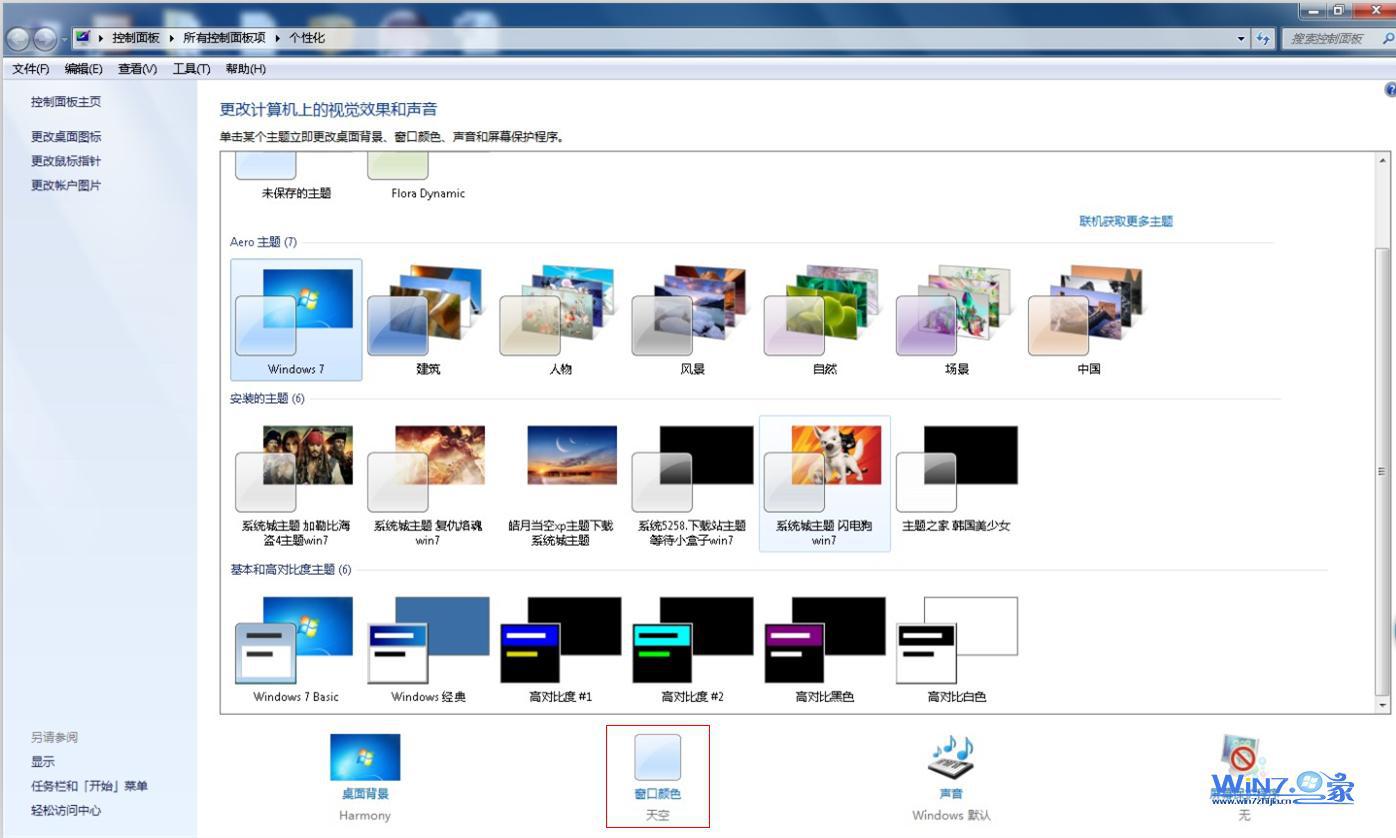The image size is (1396, 838).
Task: Click the Aero 主题 (7) group header
Action: click(263, 242)
